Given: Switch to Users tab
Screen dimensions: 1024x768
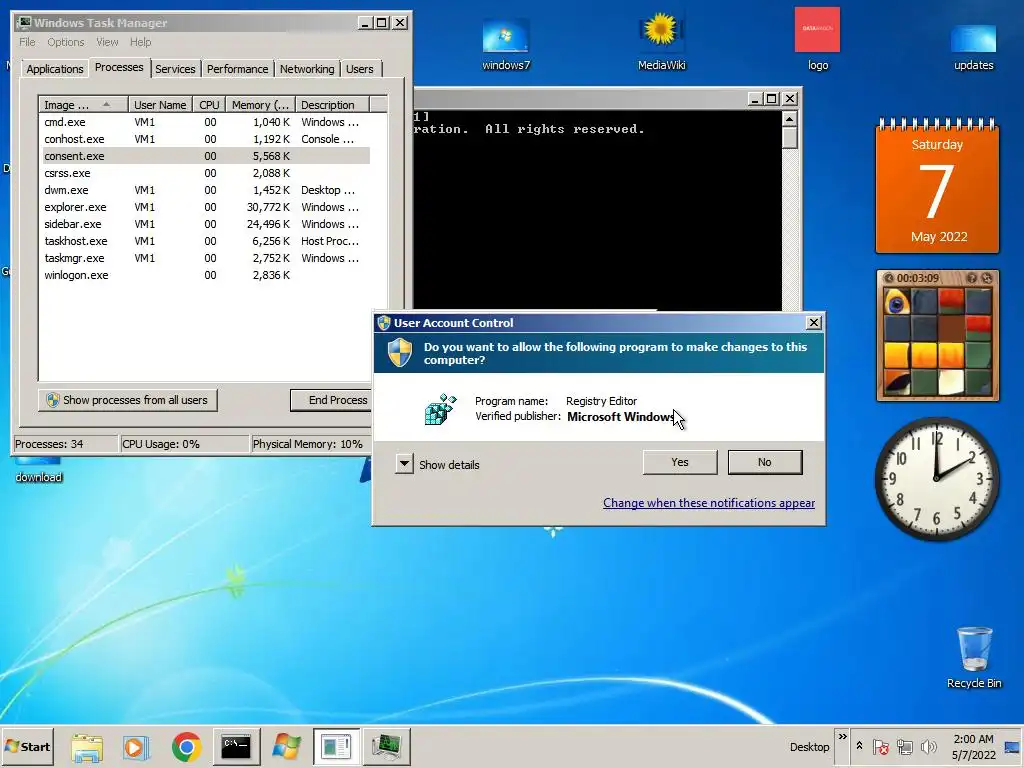Looking at the screenshot, I should (x=360, y=69).
